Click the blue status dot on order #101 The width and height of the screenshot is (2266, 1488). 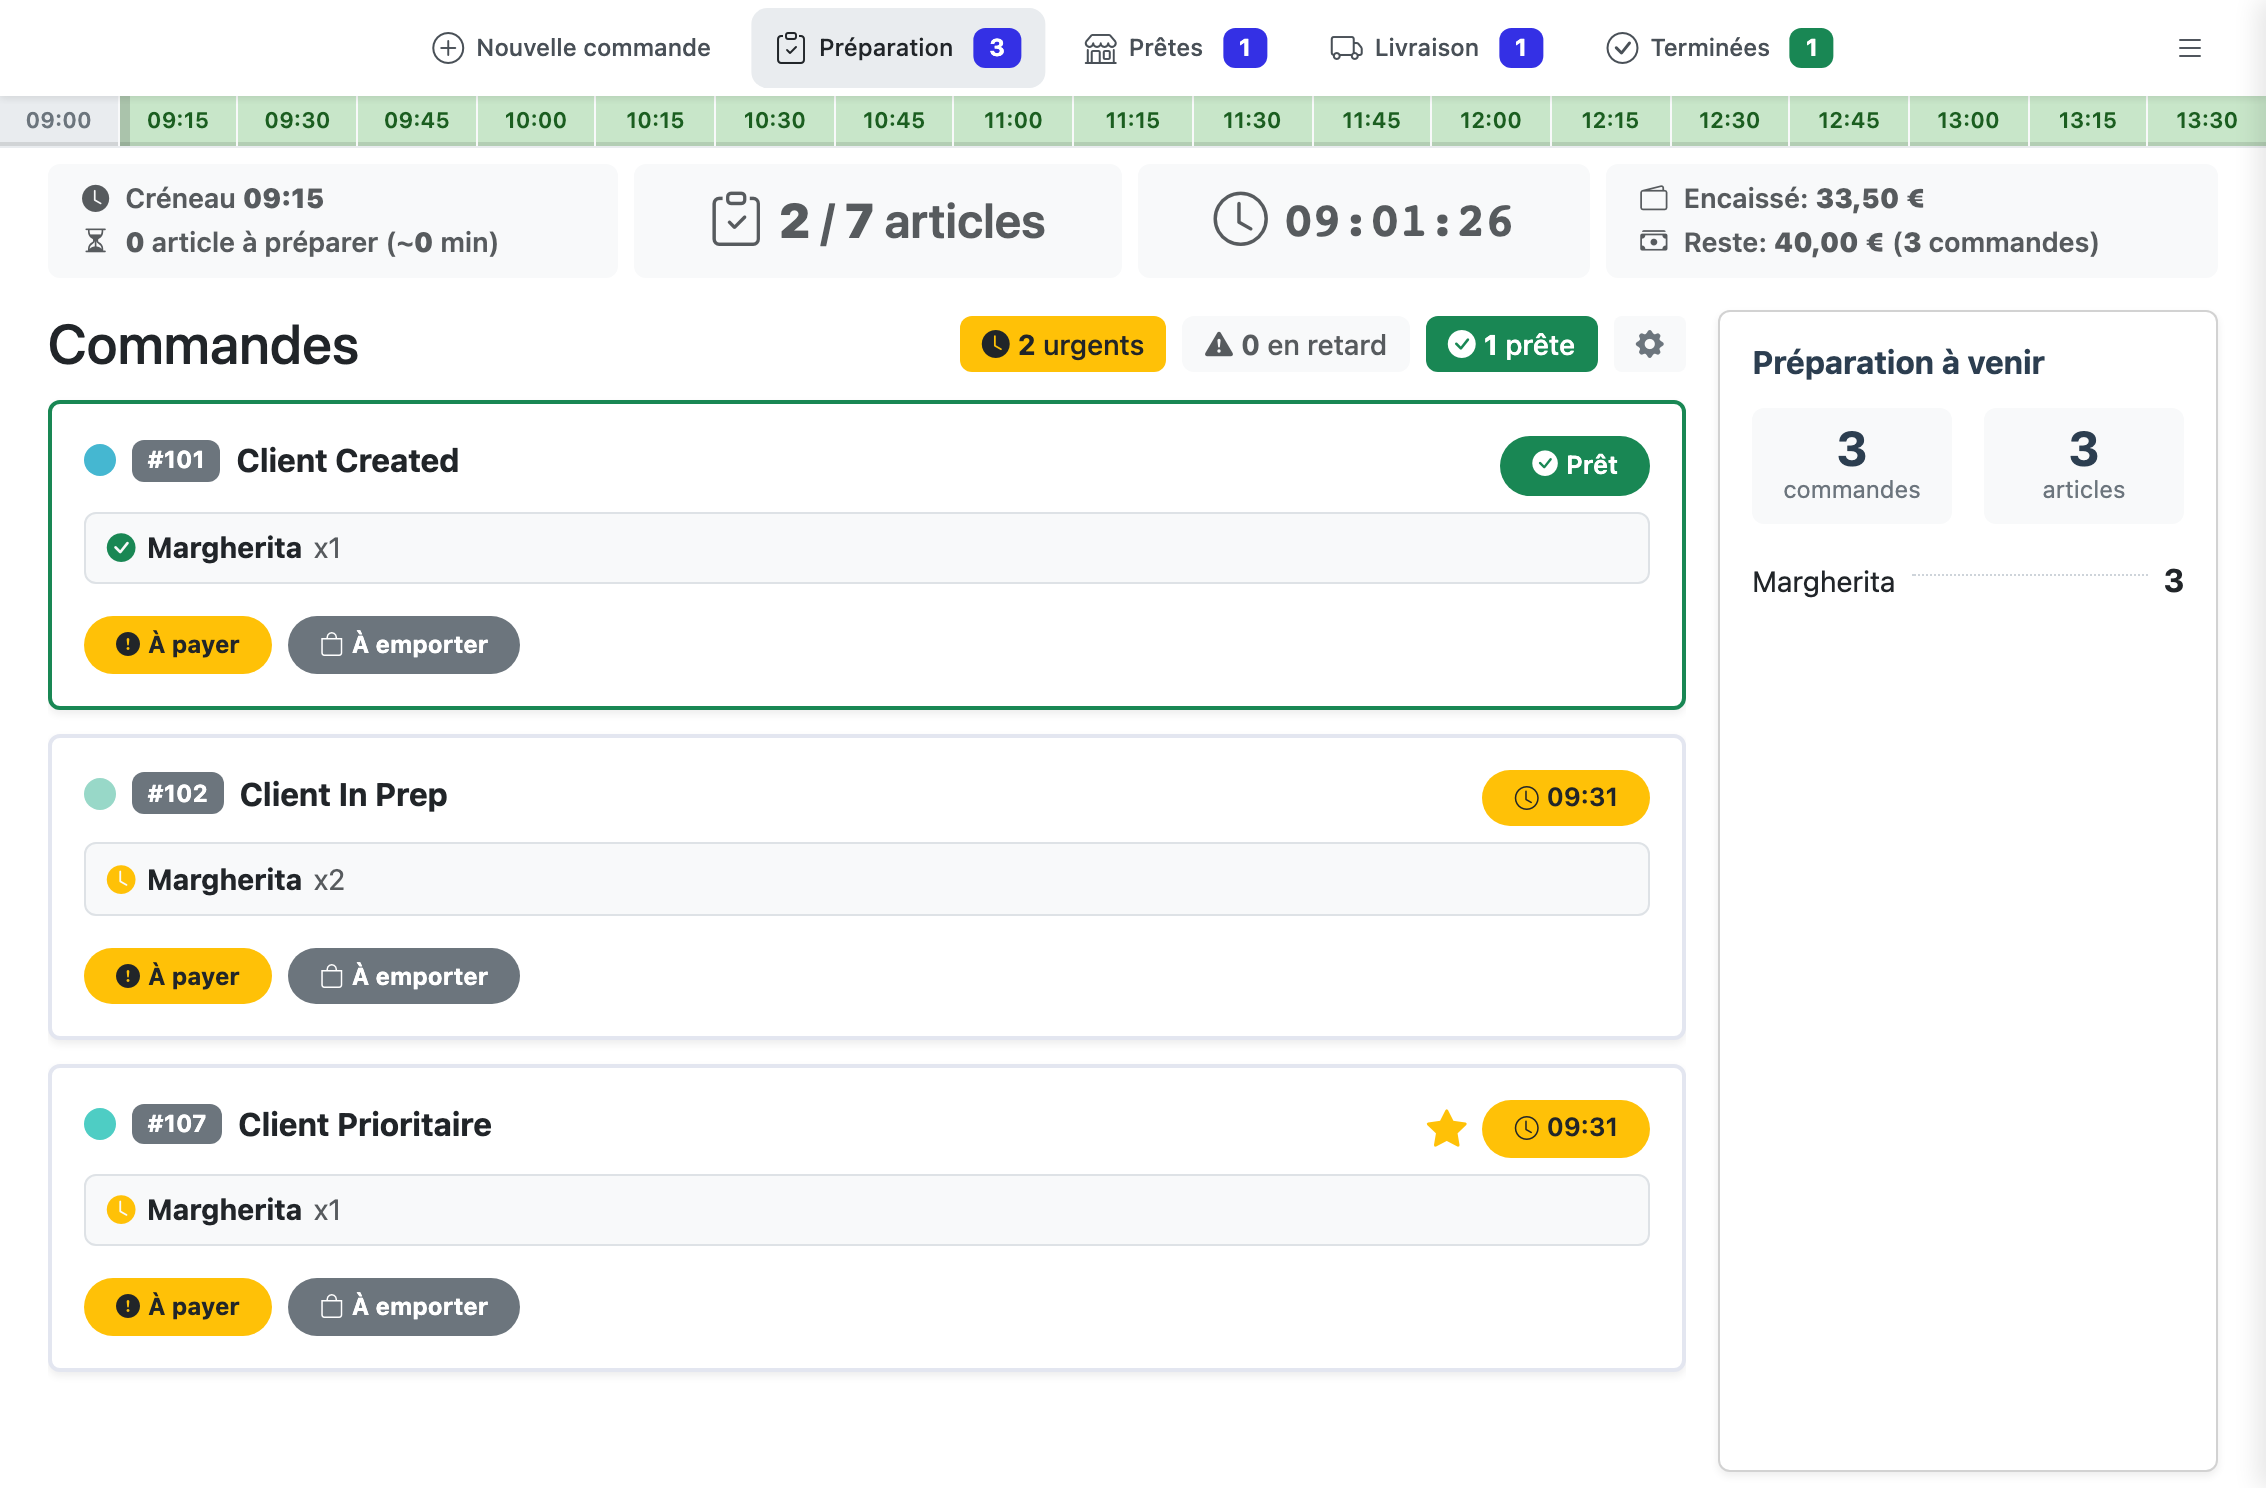(100, 460)
